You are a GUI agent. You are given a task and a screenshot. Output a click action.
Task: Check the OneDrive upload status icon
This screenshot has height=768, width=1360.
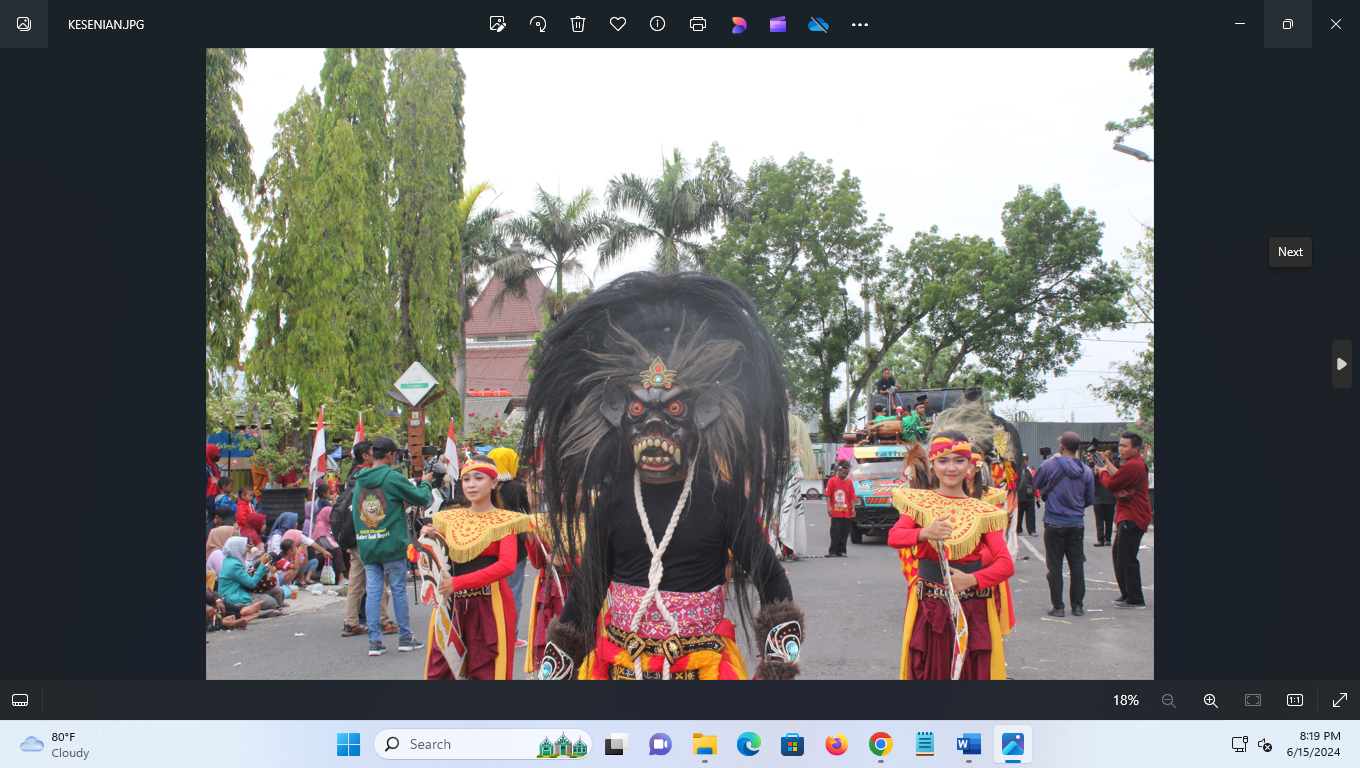[818, 24]
